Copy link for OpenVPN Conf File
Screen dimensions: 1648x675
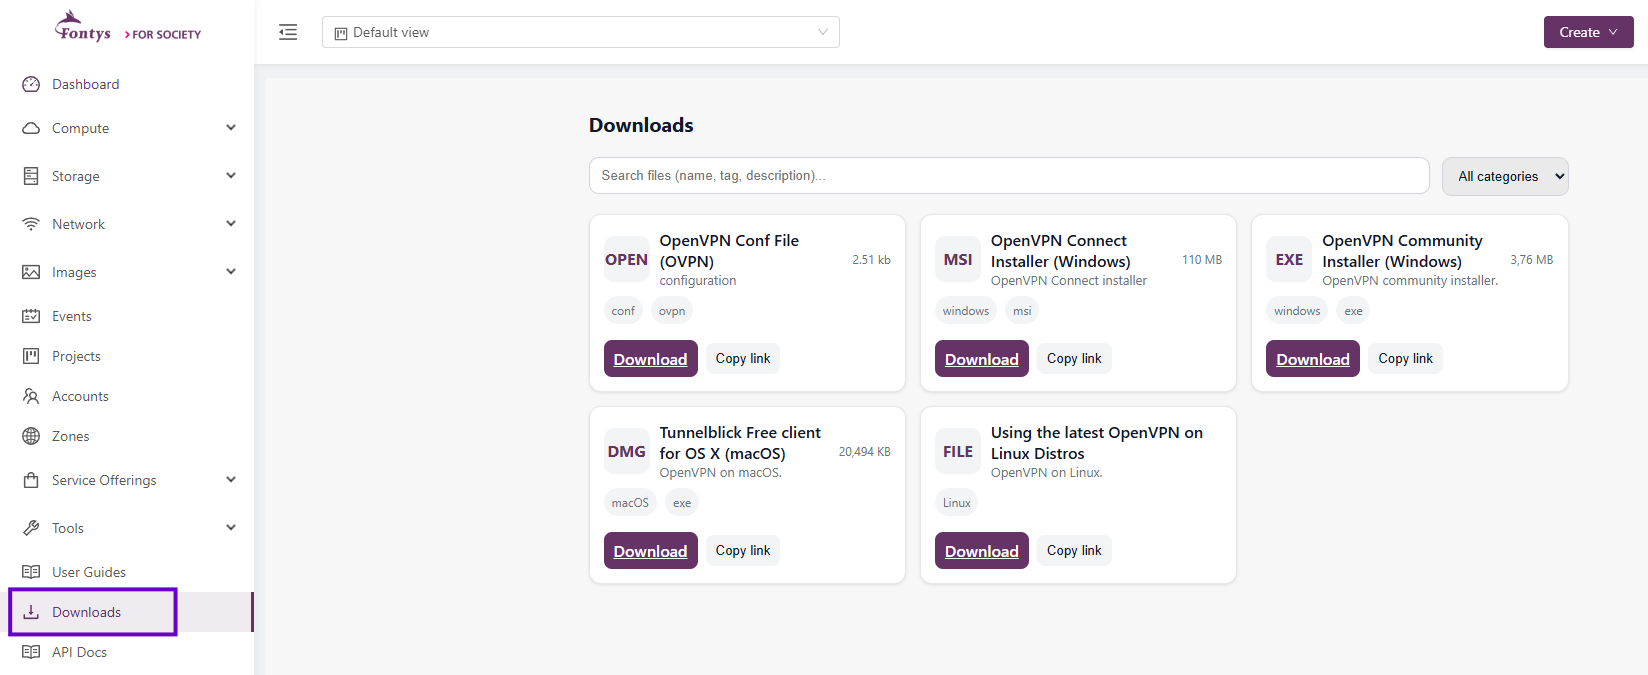click(743, 358)
